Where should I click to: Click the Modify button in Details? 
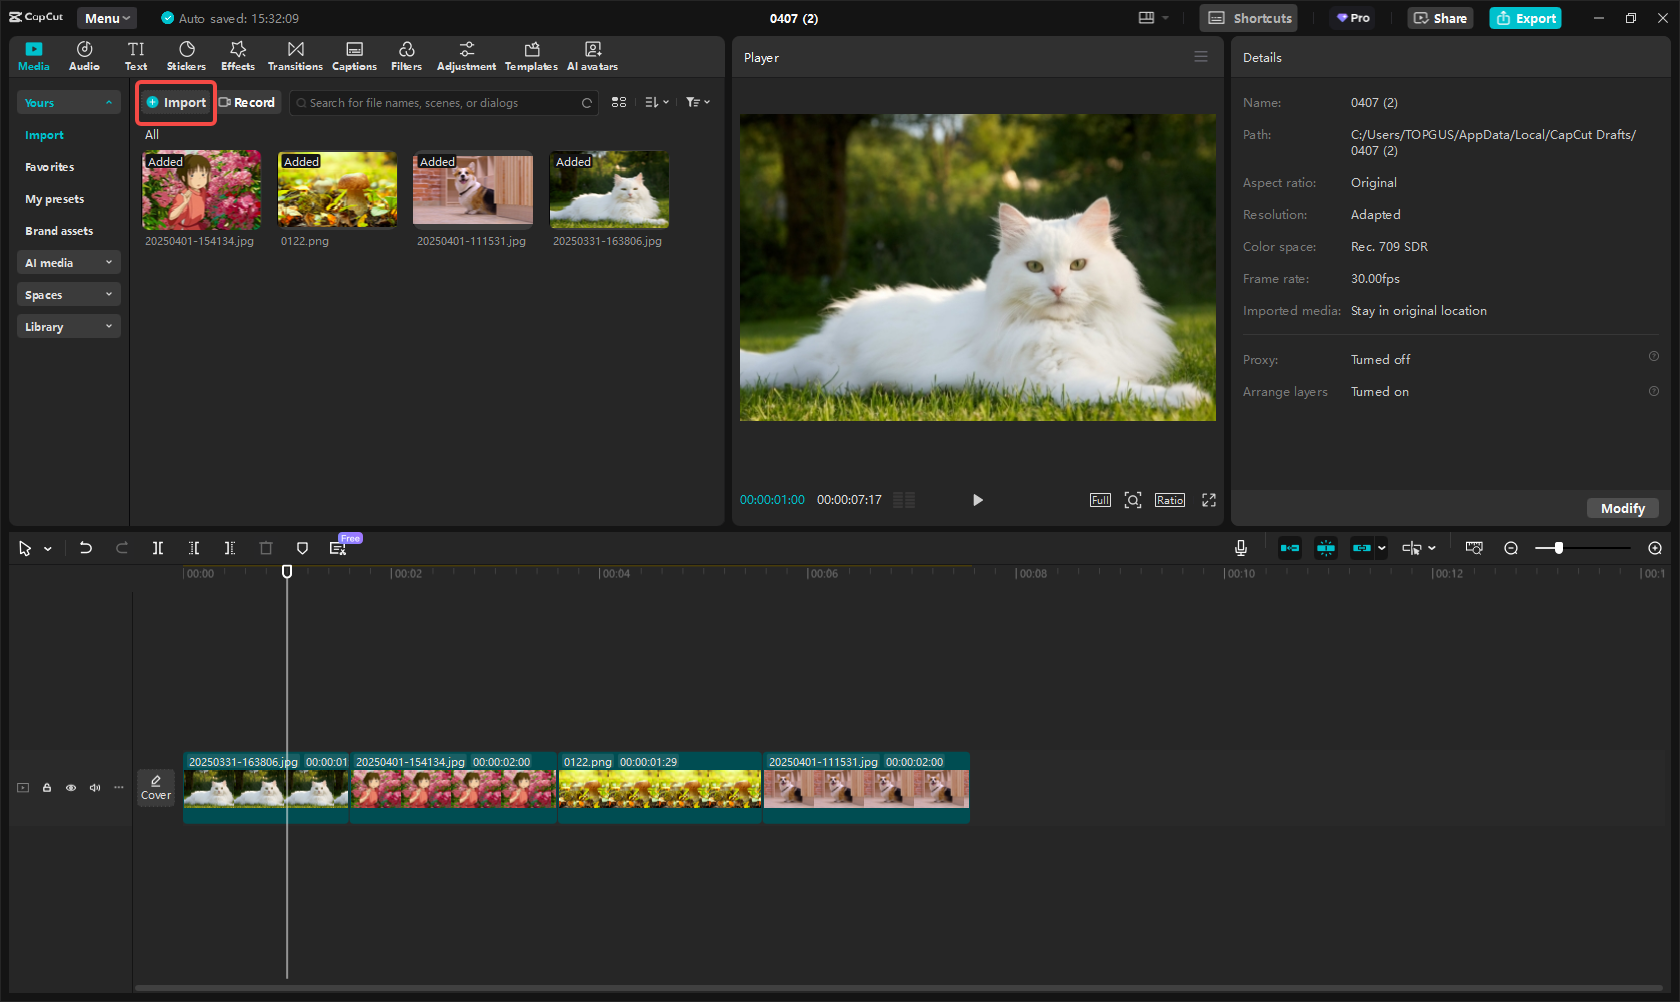click(1622, 508)
